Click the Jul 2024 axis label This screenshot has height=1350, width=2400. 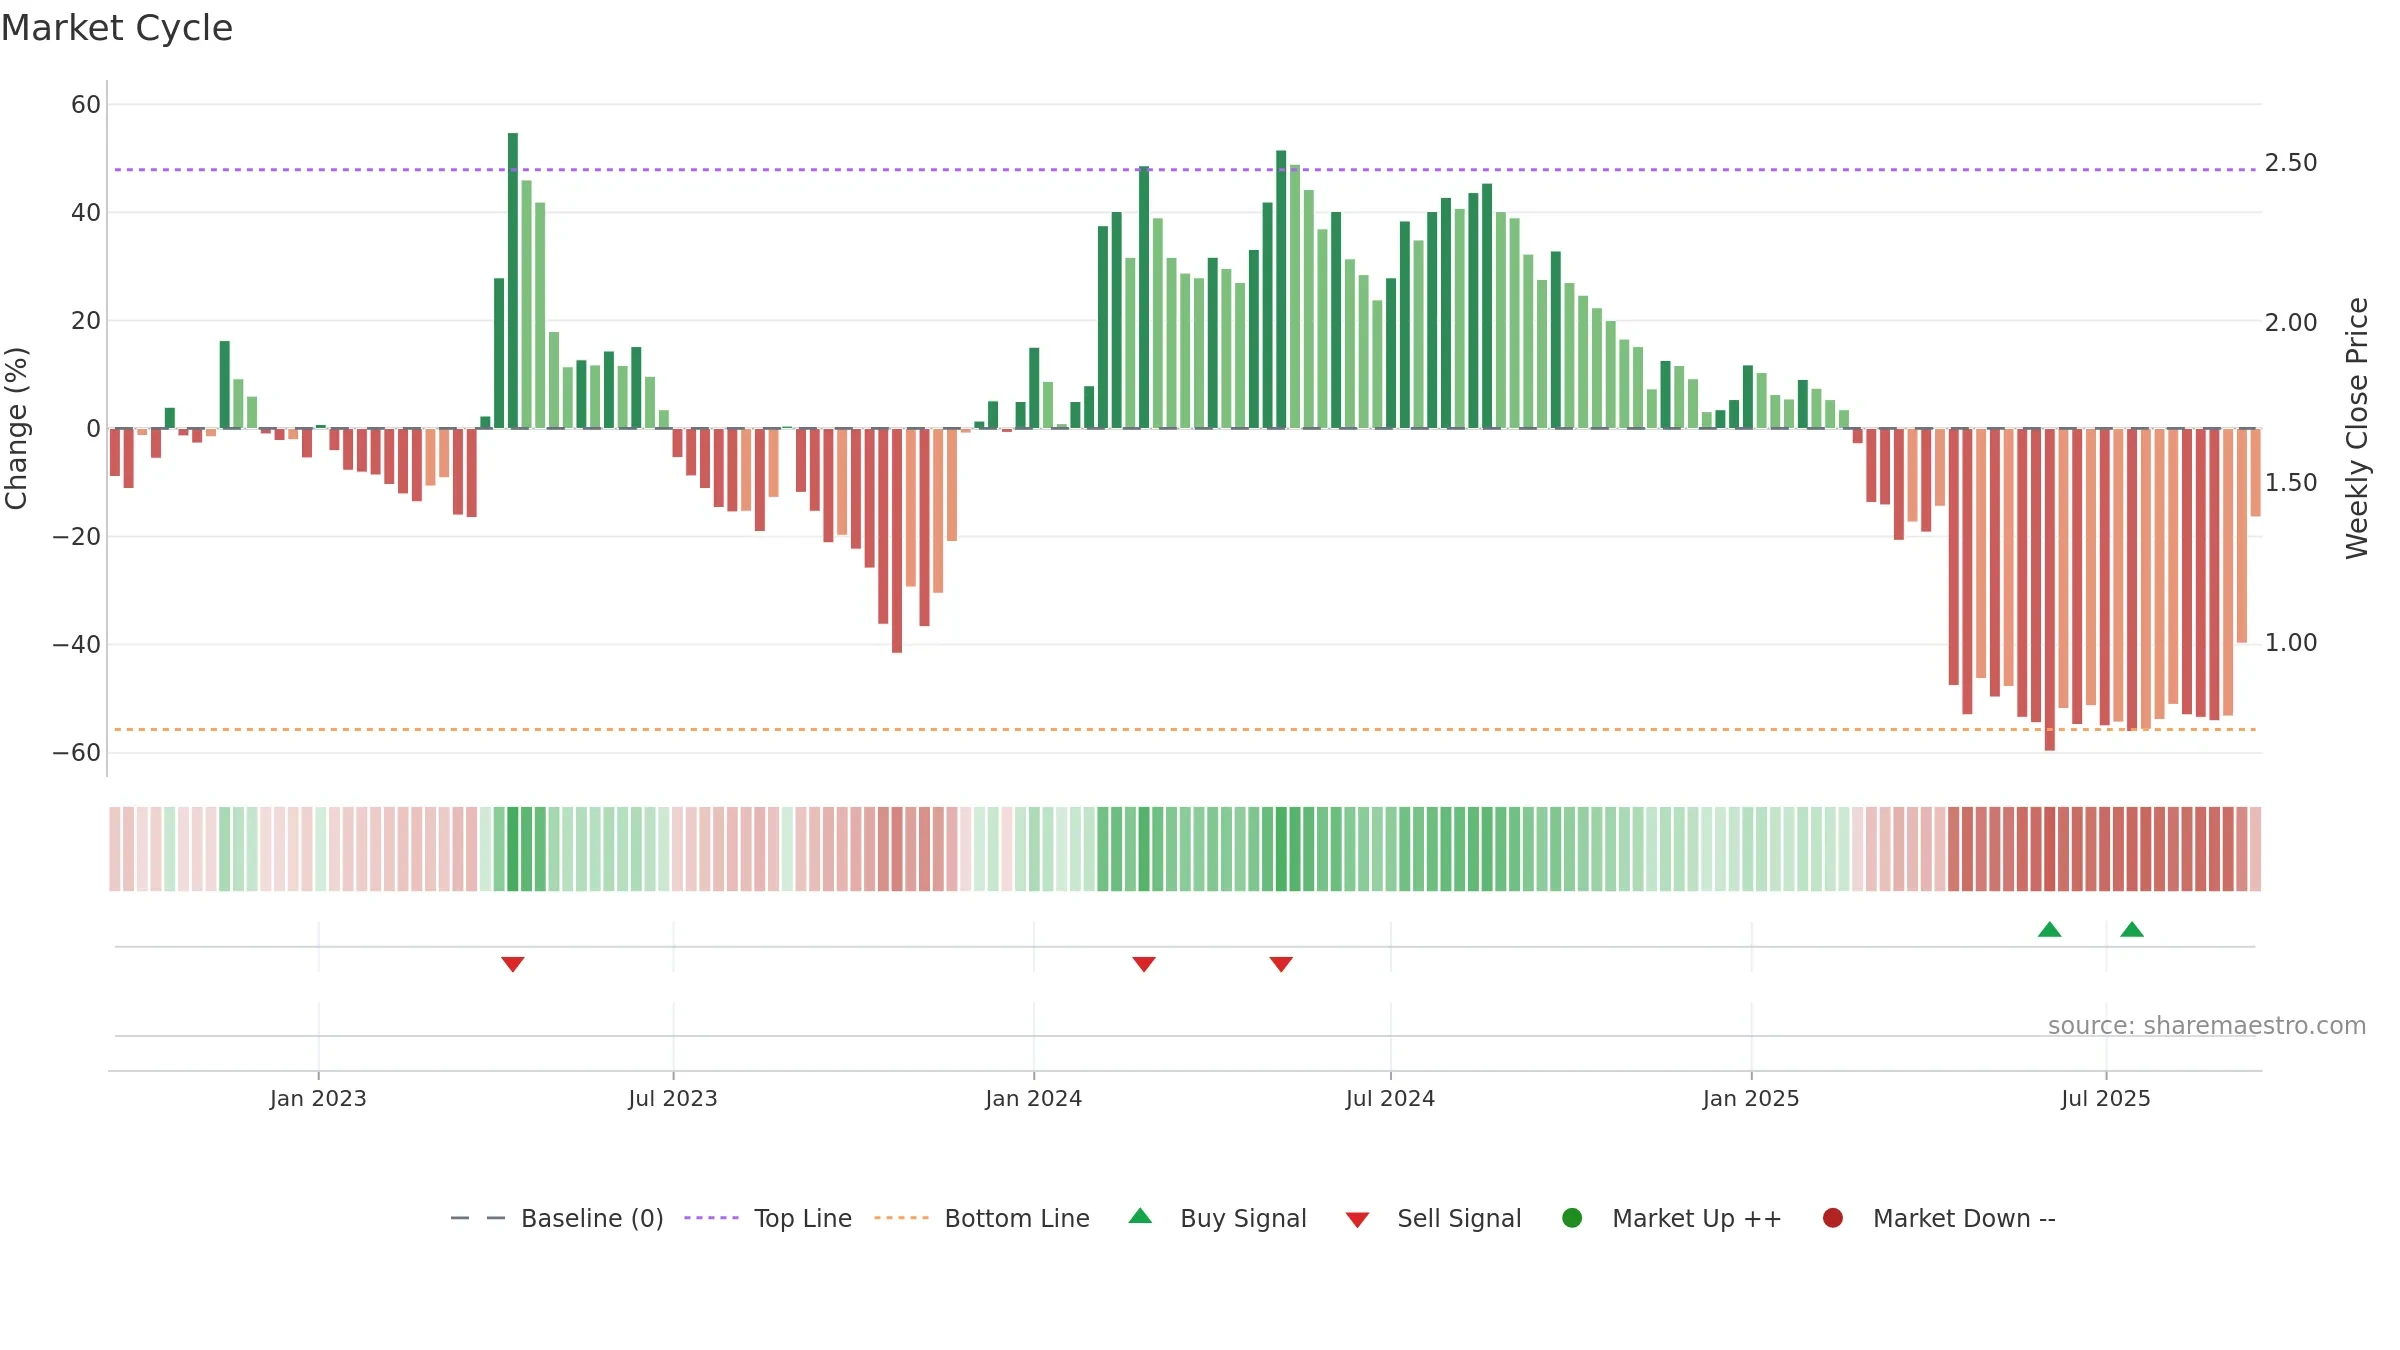pos(1390,1099)
